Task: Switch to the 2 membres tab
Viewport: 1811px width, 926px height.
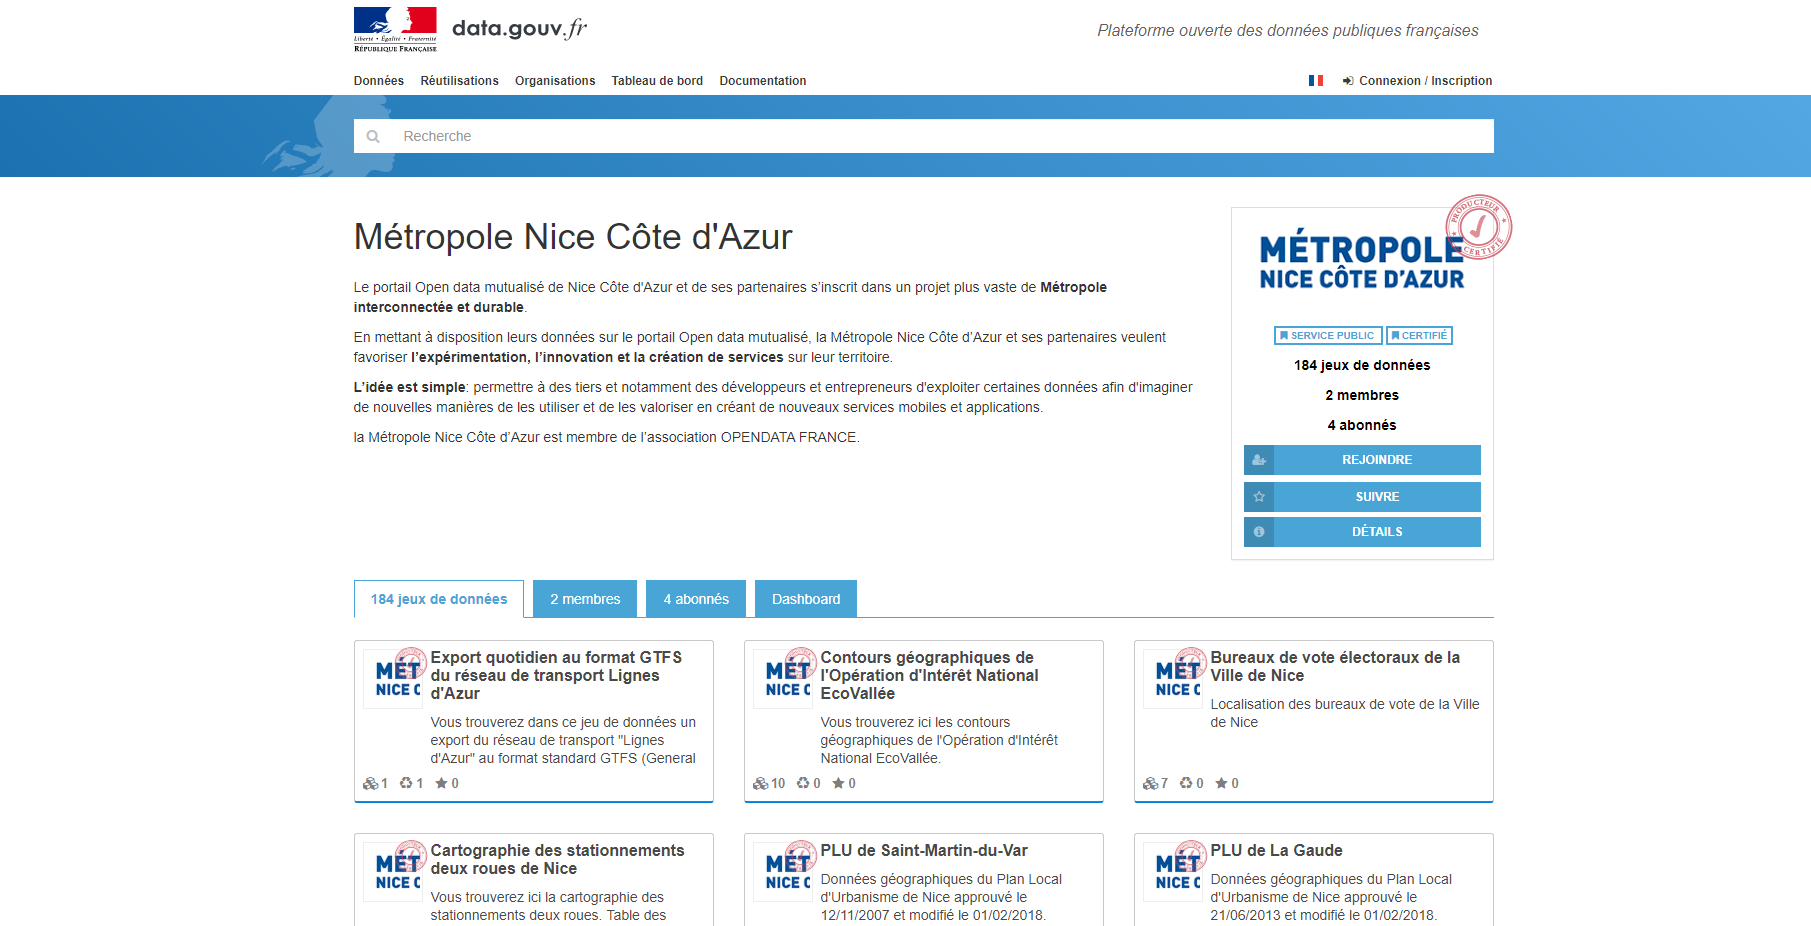Action: coord(585,599)
